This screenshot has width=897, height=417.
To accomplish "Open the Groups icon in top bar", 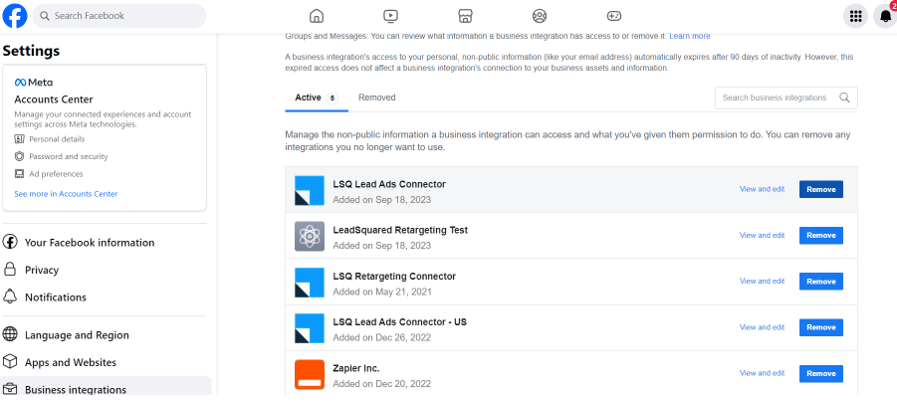I will point(540,16).
